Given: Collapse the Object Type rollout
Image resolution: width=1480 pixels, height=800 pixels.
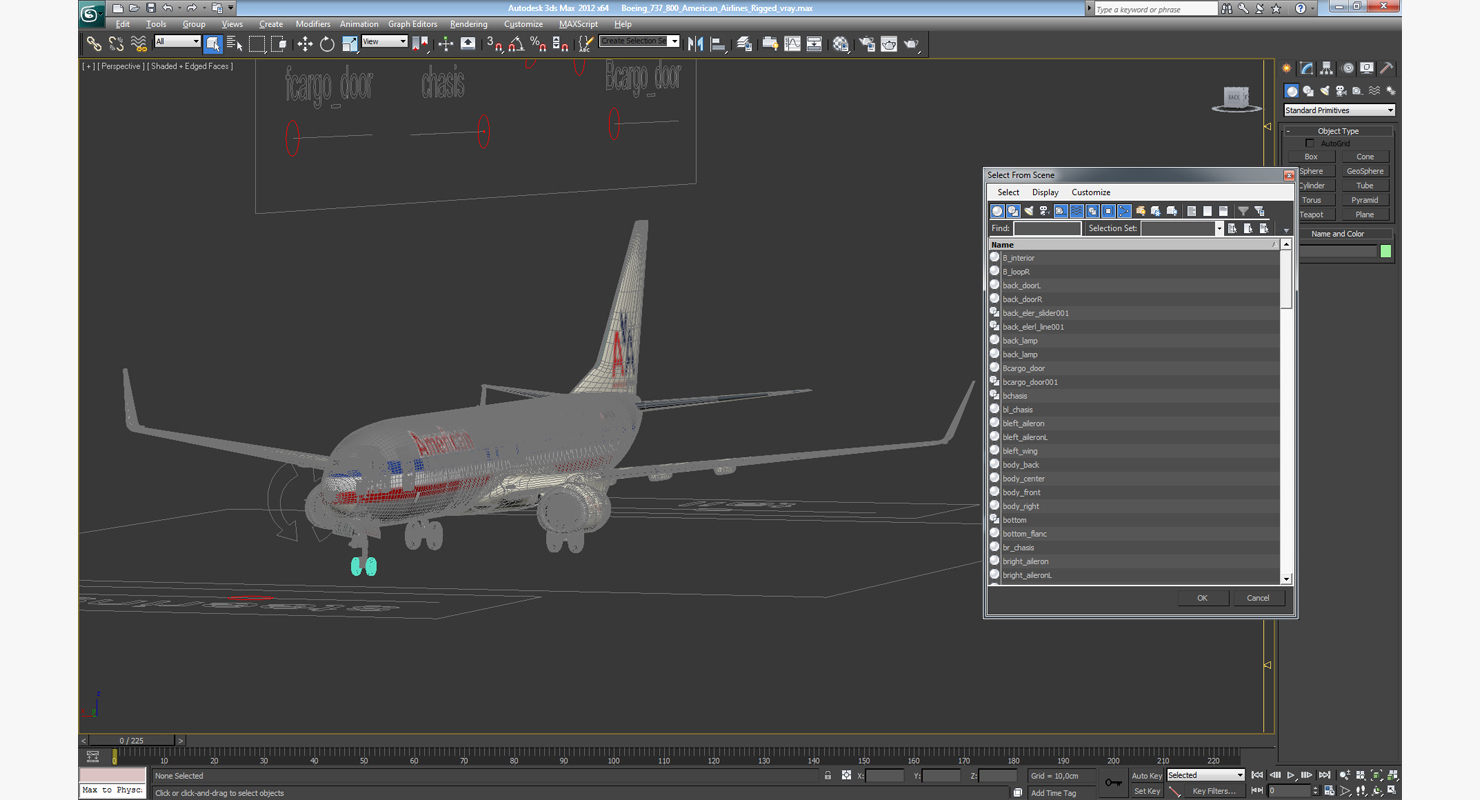Looking at the screenshot, I should [1338, 131].
